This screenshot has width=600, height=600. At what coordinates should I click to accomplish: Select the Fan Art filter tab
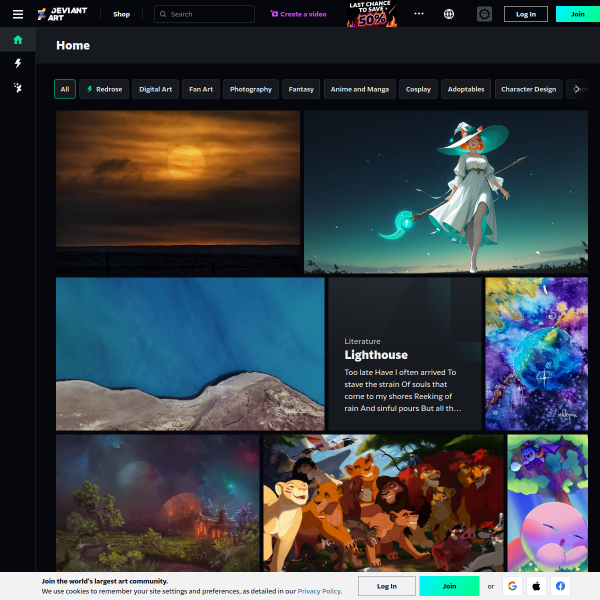(201, 89)
